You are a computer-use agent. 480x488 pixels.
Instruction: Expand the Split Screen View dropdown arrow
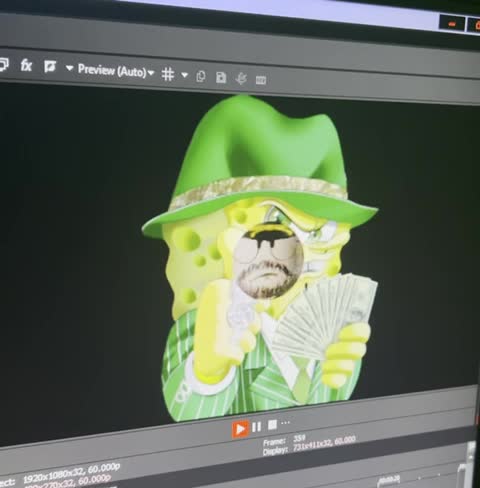(69, 68)
